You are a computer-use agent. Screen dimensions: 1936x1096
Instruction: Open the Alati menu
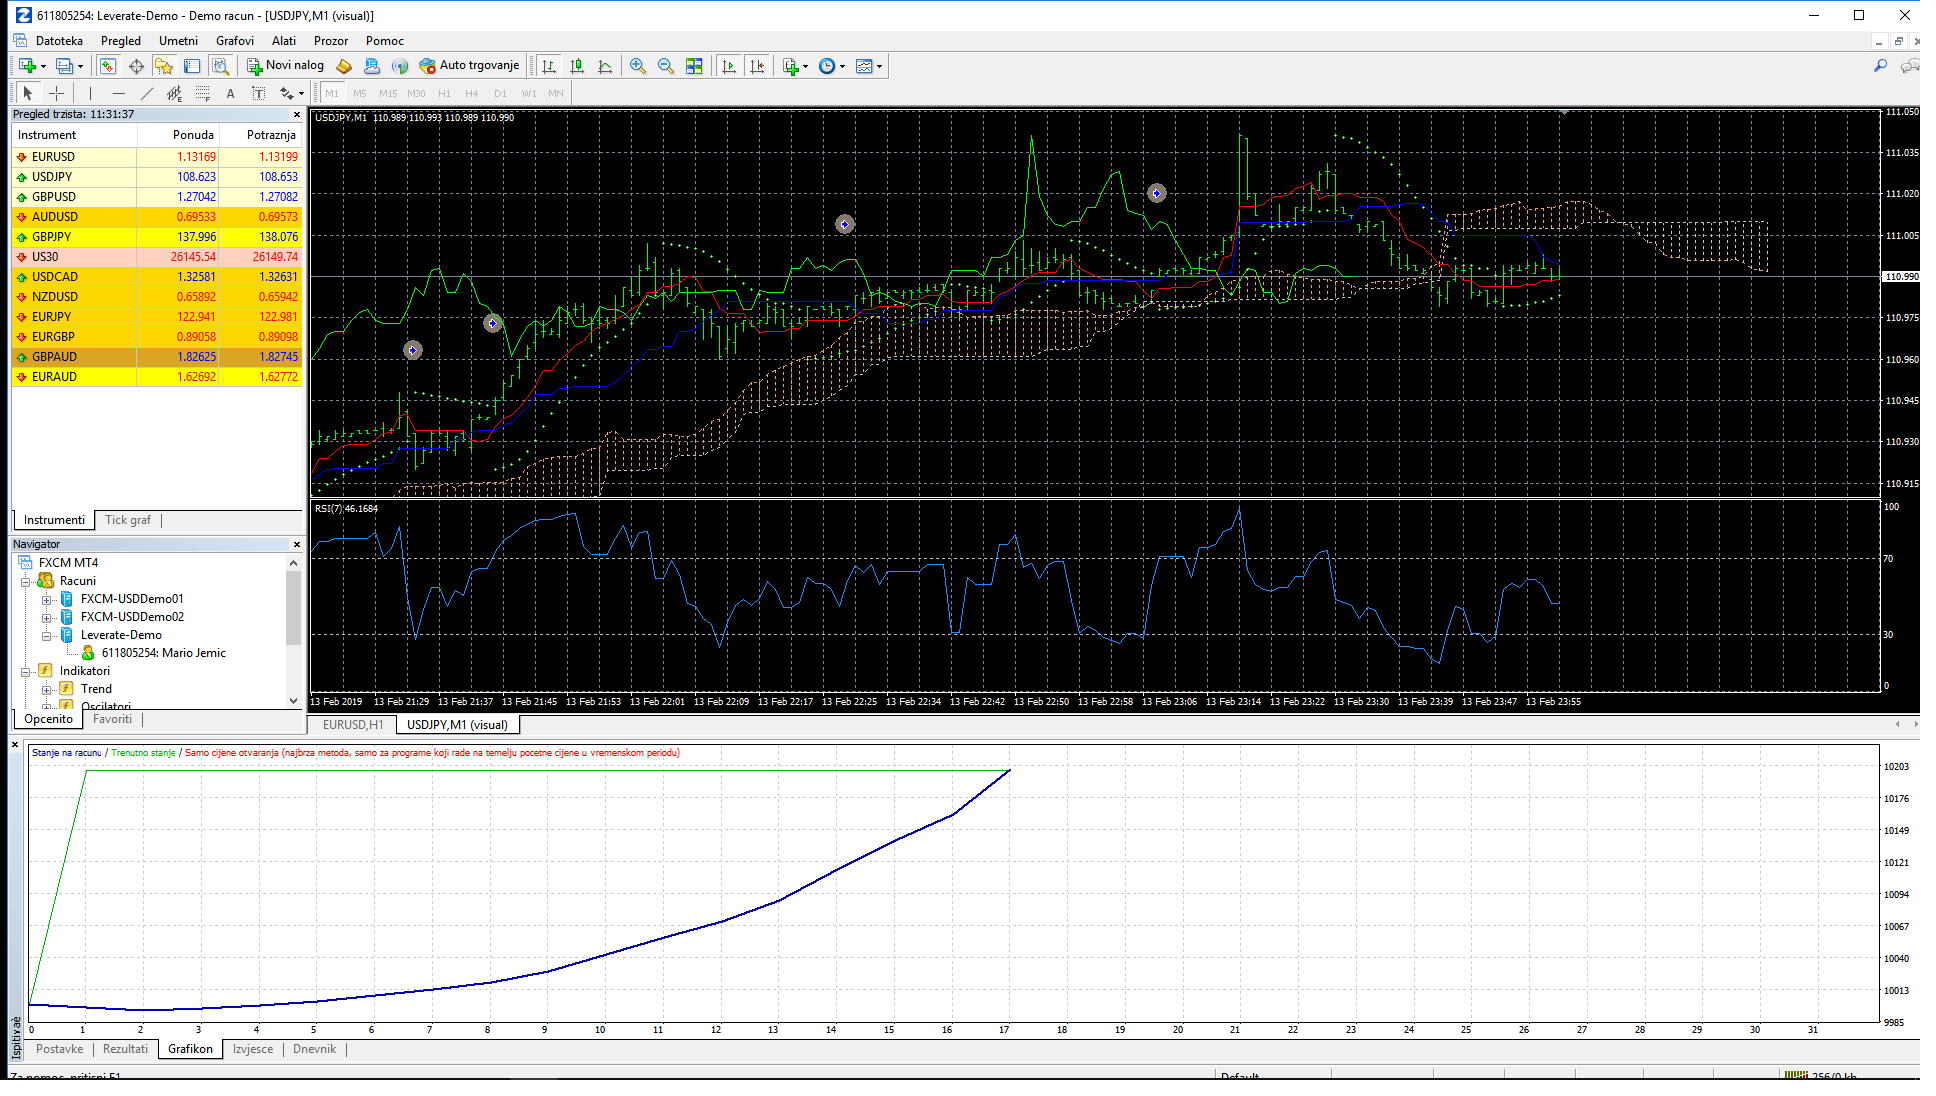284,41
